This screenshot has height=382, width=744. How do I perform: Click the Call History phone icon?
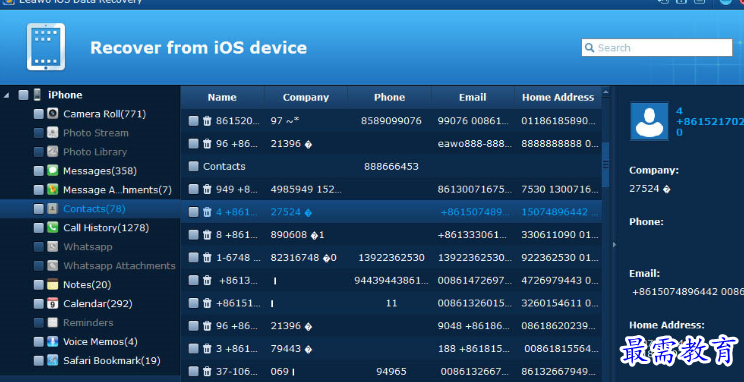tap(52, 228)
